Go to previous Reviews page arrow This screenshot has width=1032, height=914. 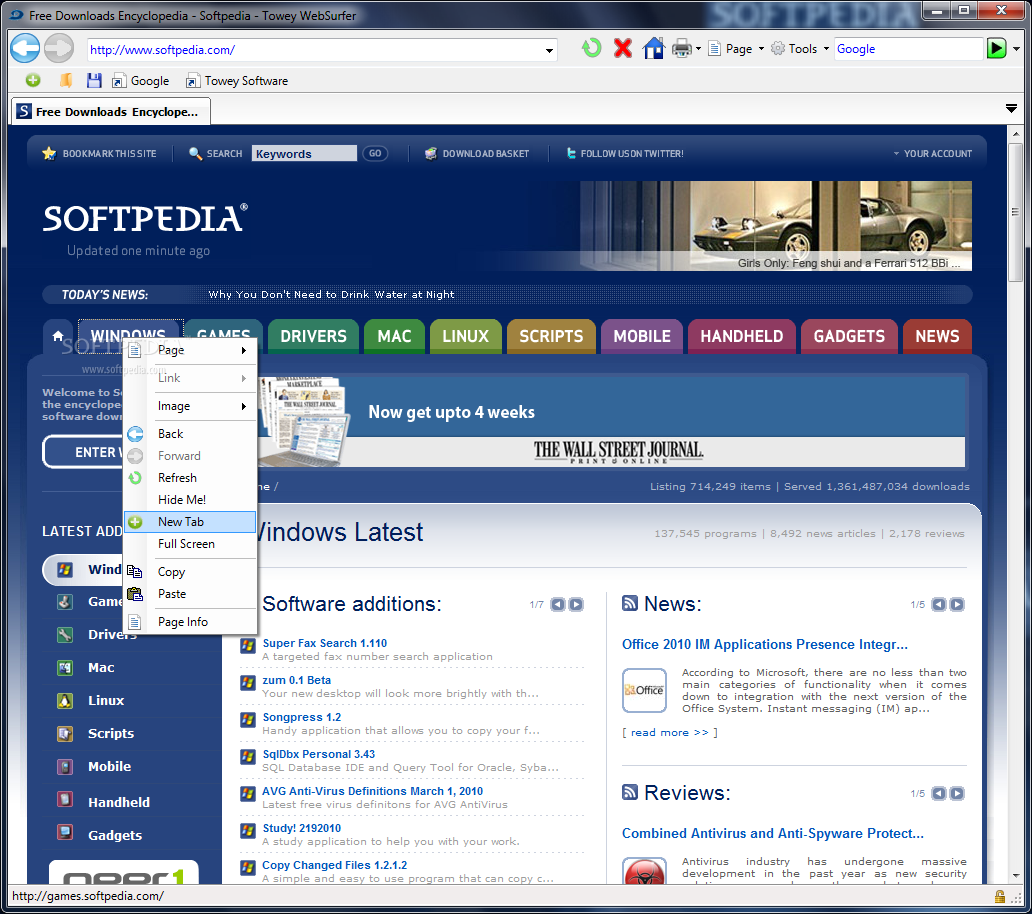(939, 793)
